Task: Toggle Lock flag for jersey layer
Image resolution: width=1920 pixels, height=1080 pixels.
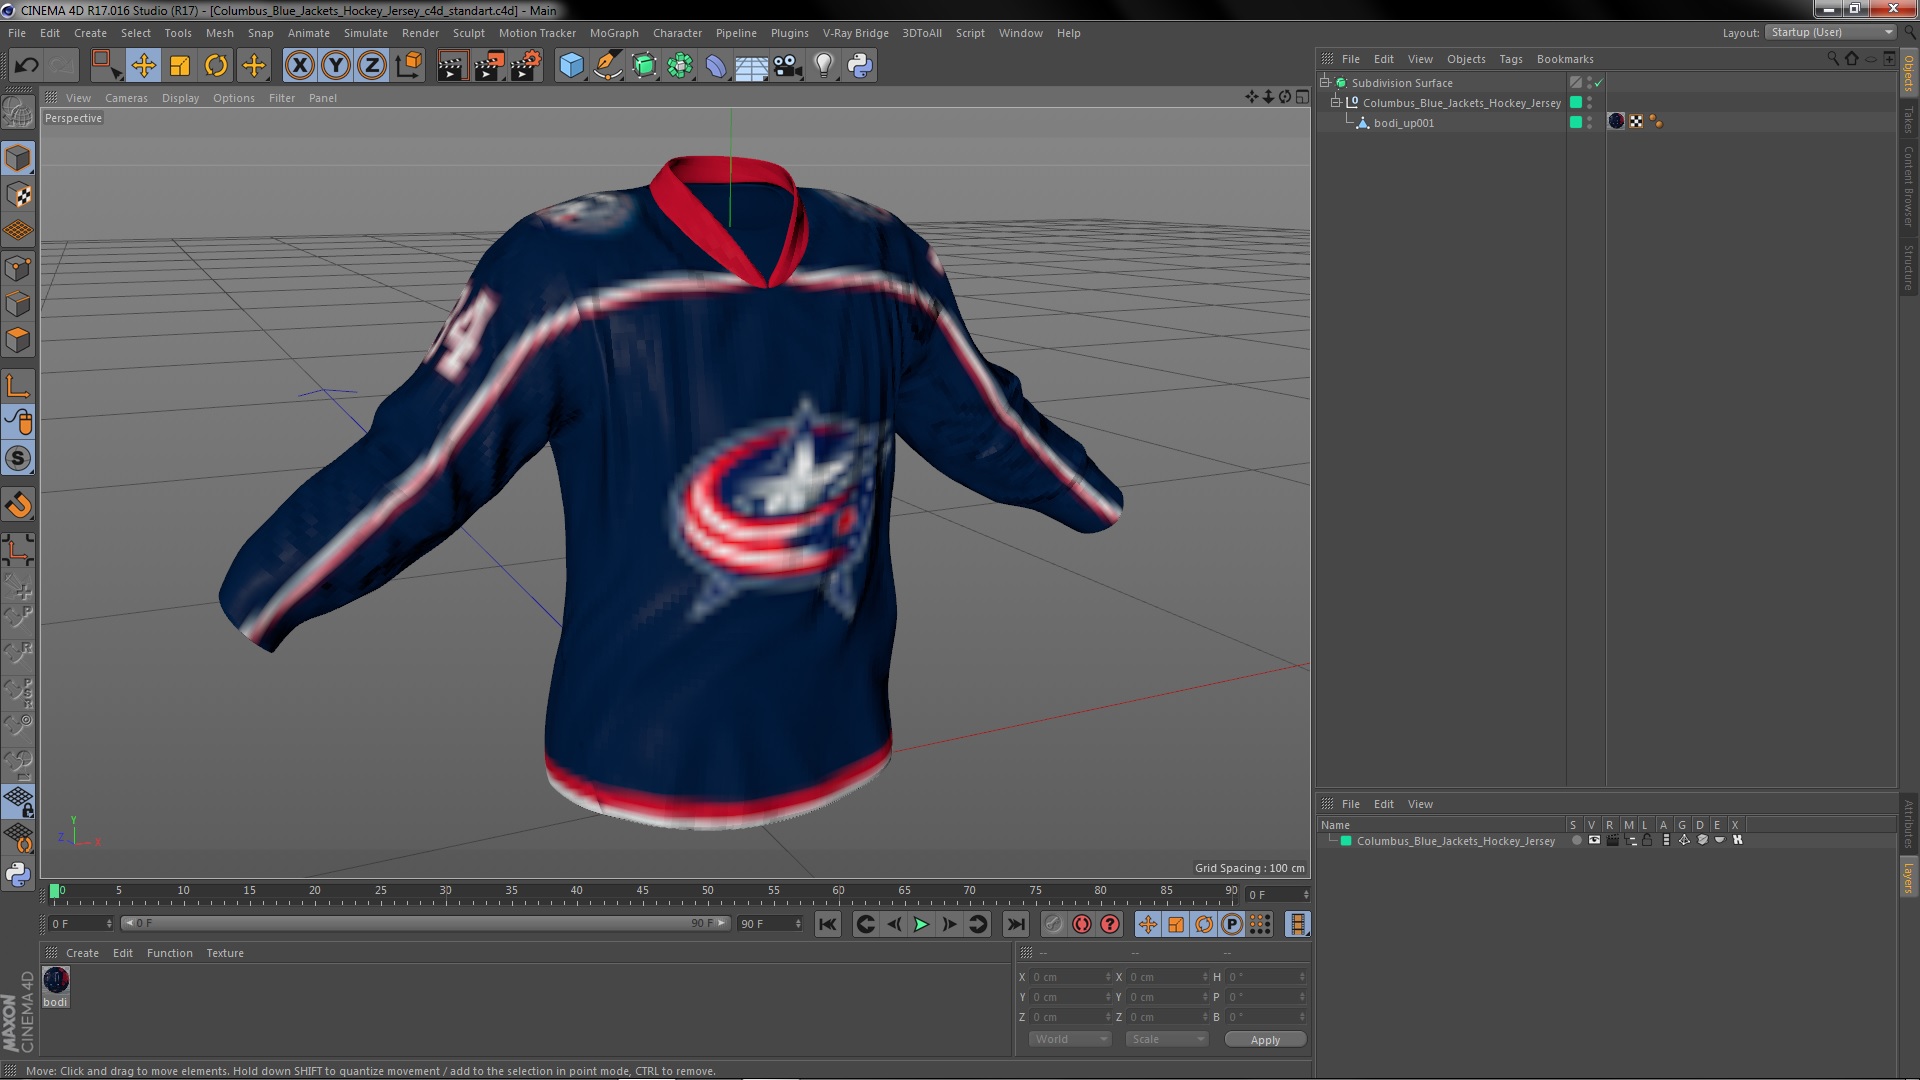Action: pos(1647,841)
